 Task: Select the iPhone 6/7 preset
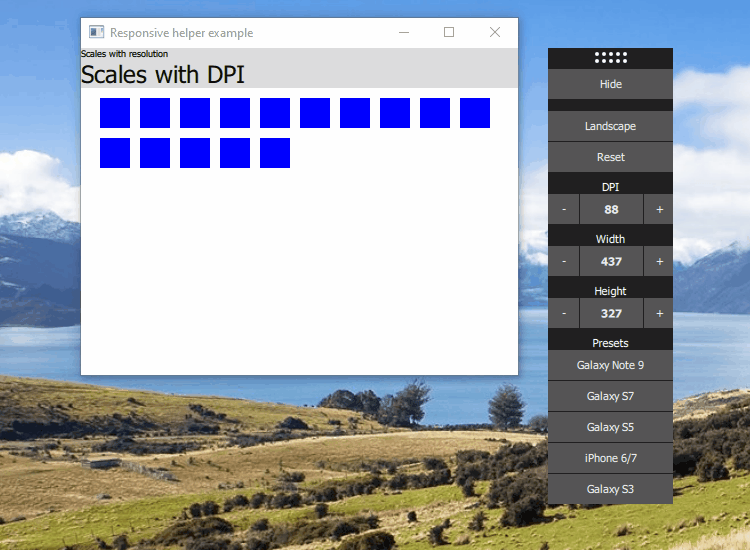point(610,458)
